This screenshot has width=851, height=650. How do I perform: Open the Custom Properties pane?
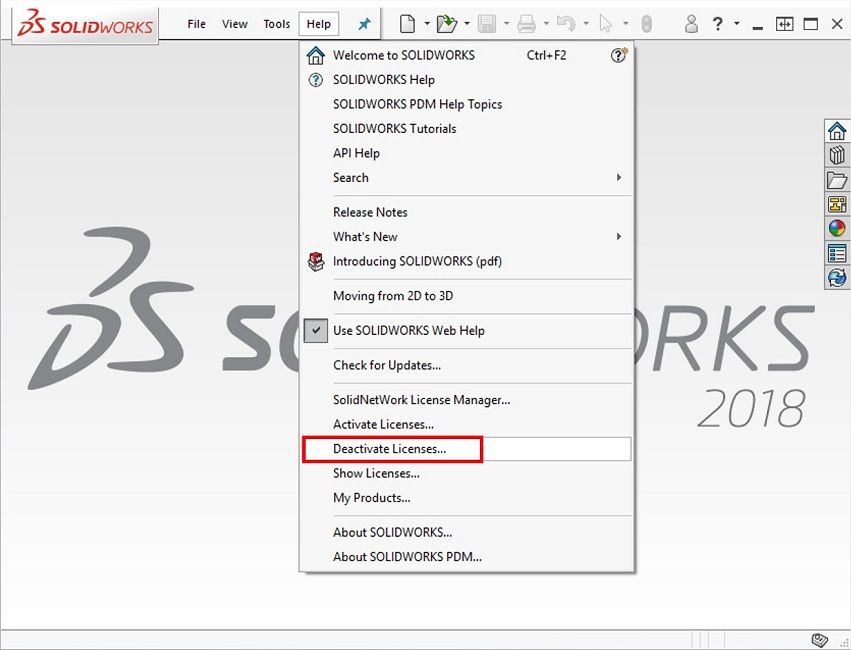836,252
